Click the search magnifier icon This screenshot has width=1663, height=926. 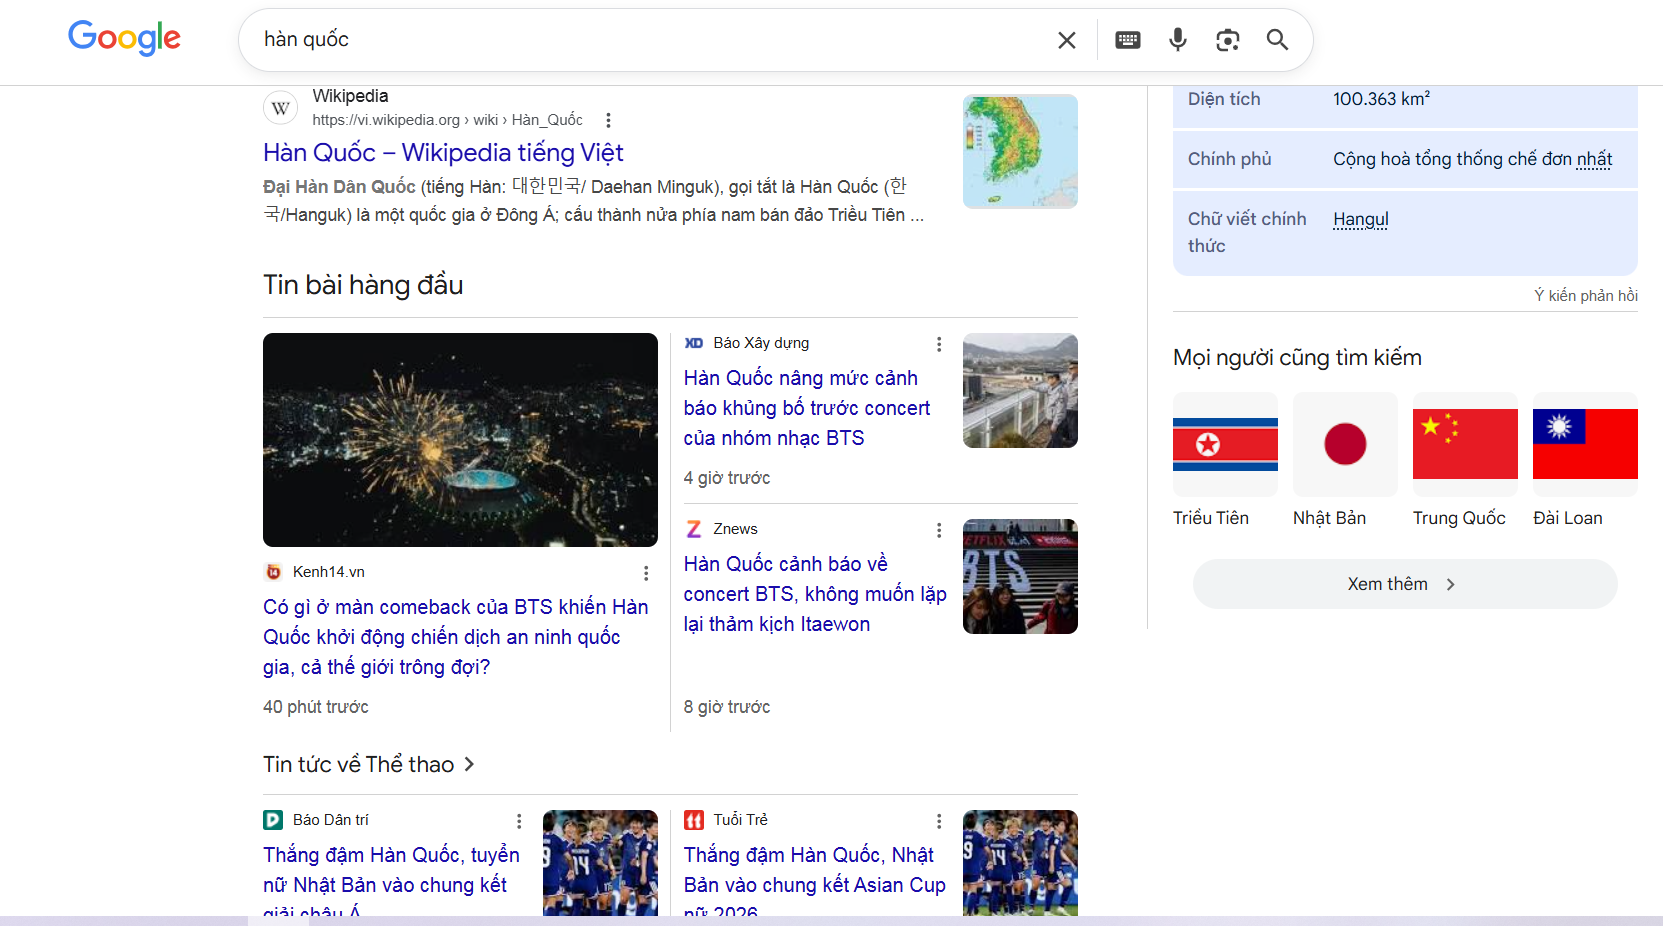[x=1277, y=40]
